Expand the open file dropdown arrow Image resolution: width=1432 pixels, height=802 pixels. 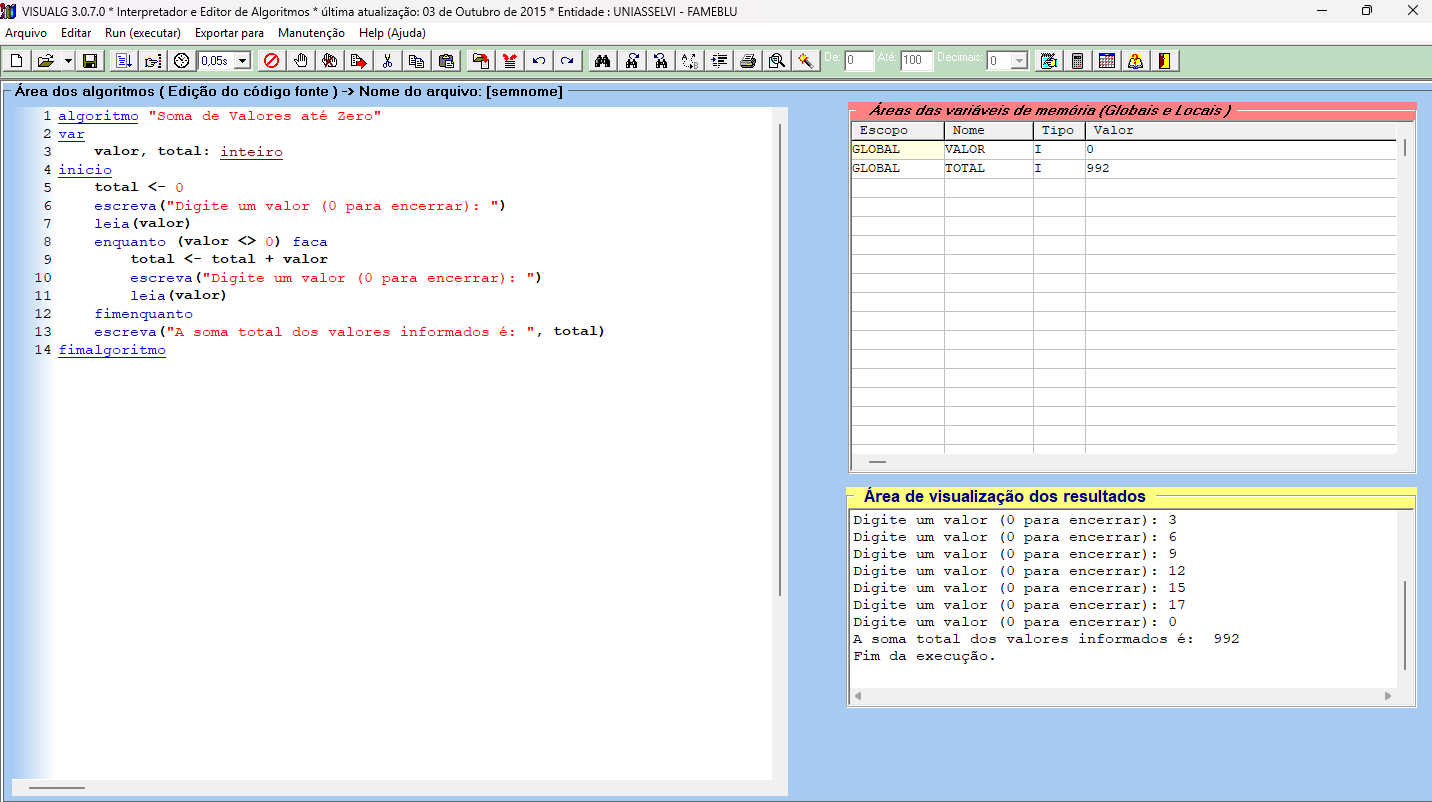[68, 61]
